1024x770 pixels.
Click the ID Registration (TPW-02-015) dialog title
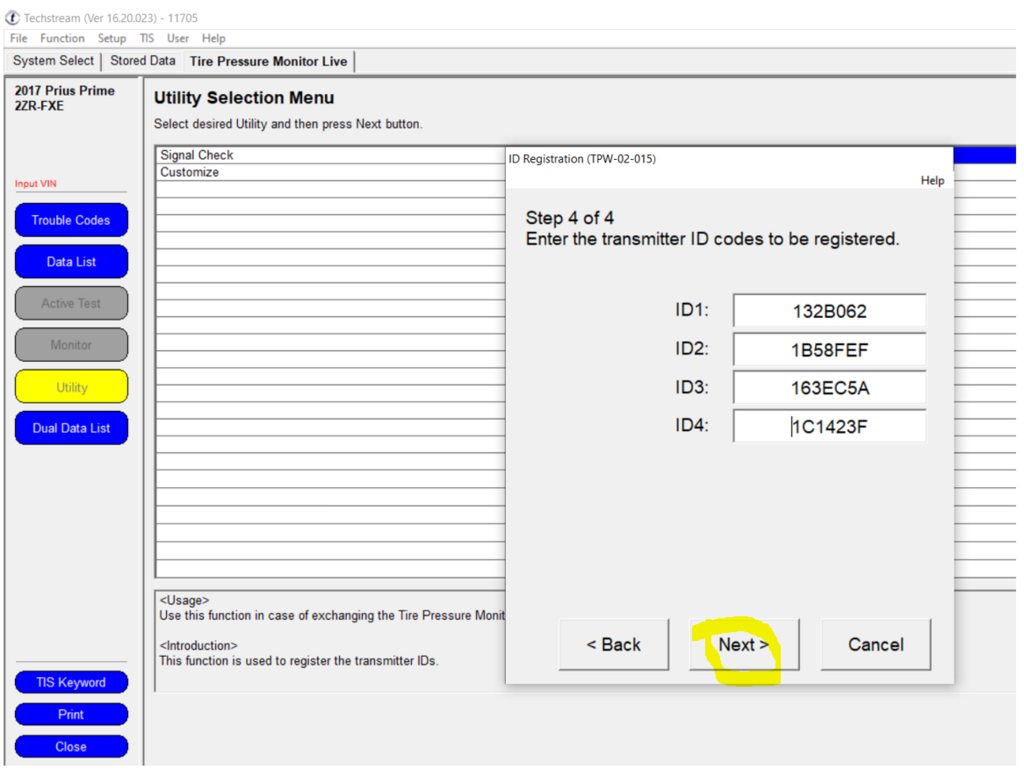tap(583, 159)
